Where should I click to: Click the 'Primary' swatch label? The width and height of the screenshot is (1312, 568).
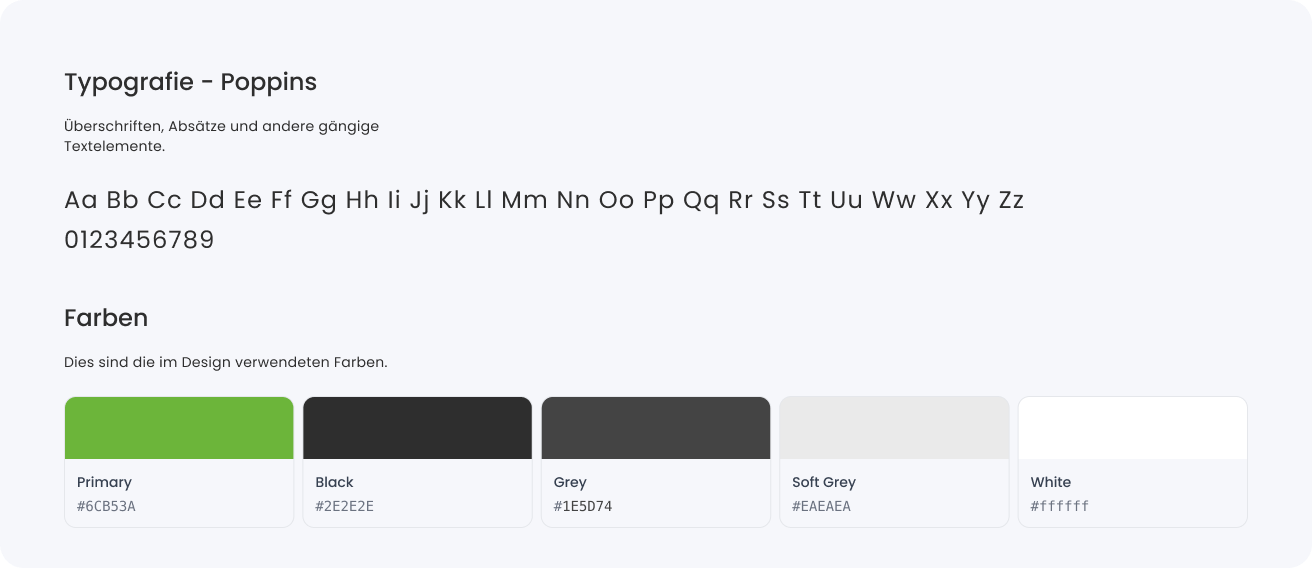(104, 482)
